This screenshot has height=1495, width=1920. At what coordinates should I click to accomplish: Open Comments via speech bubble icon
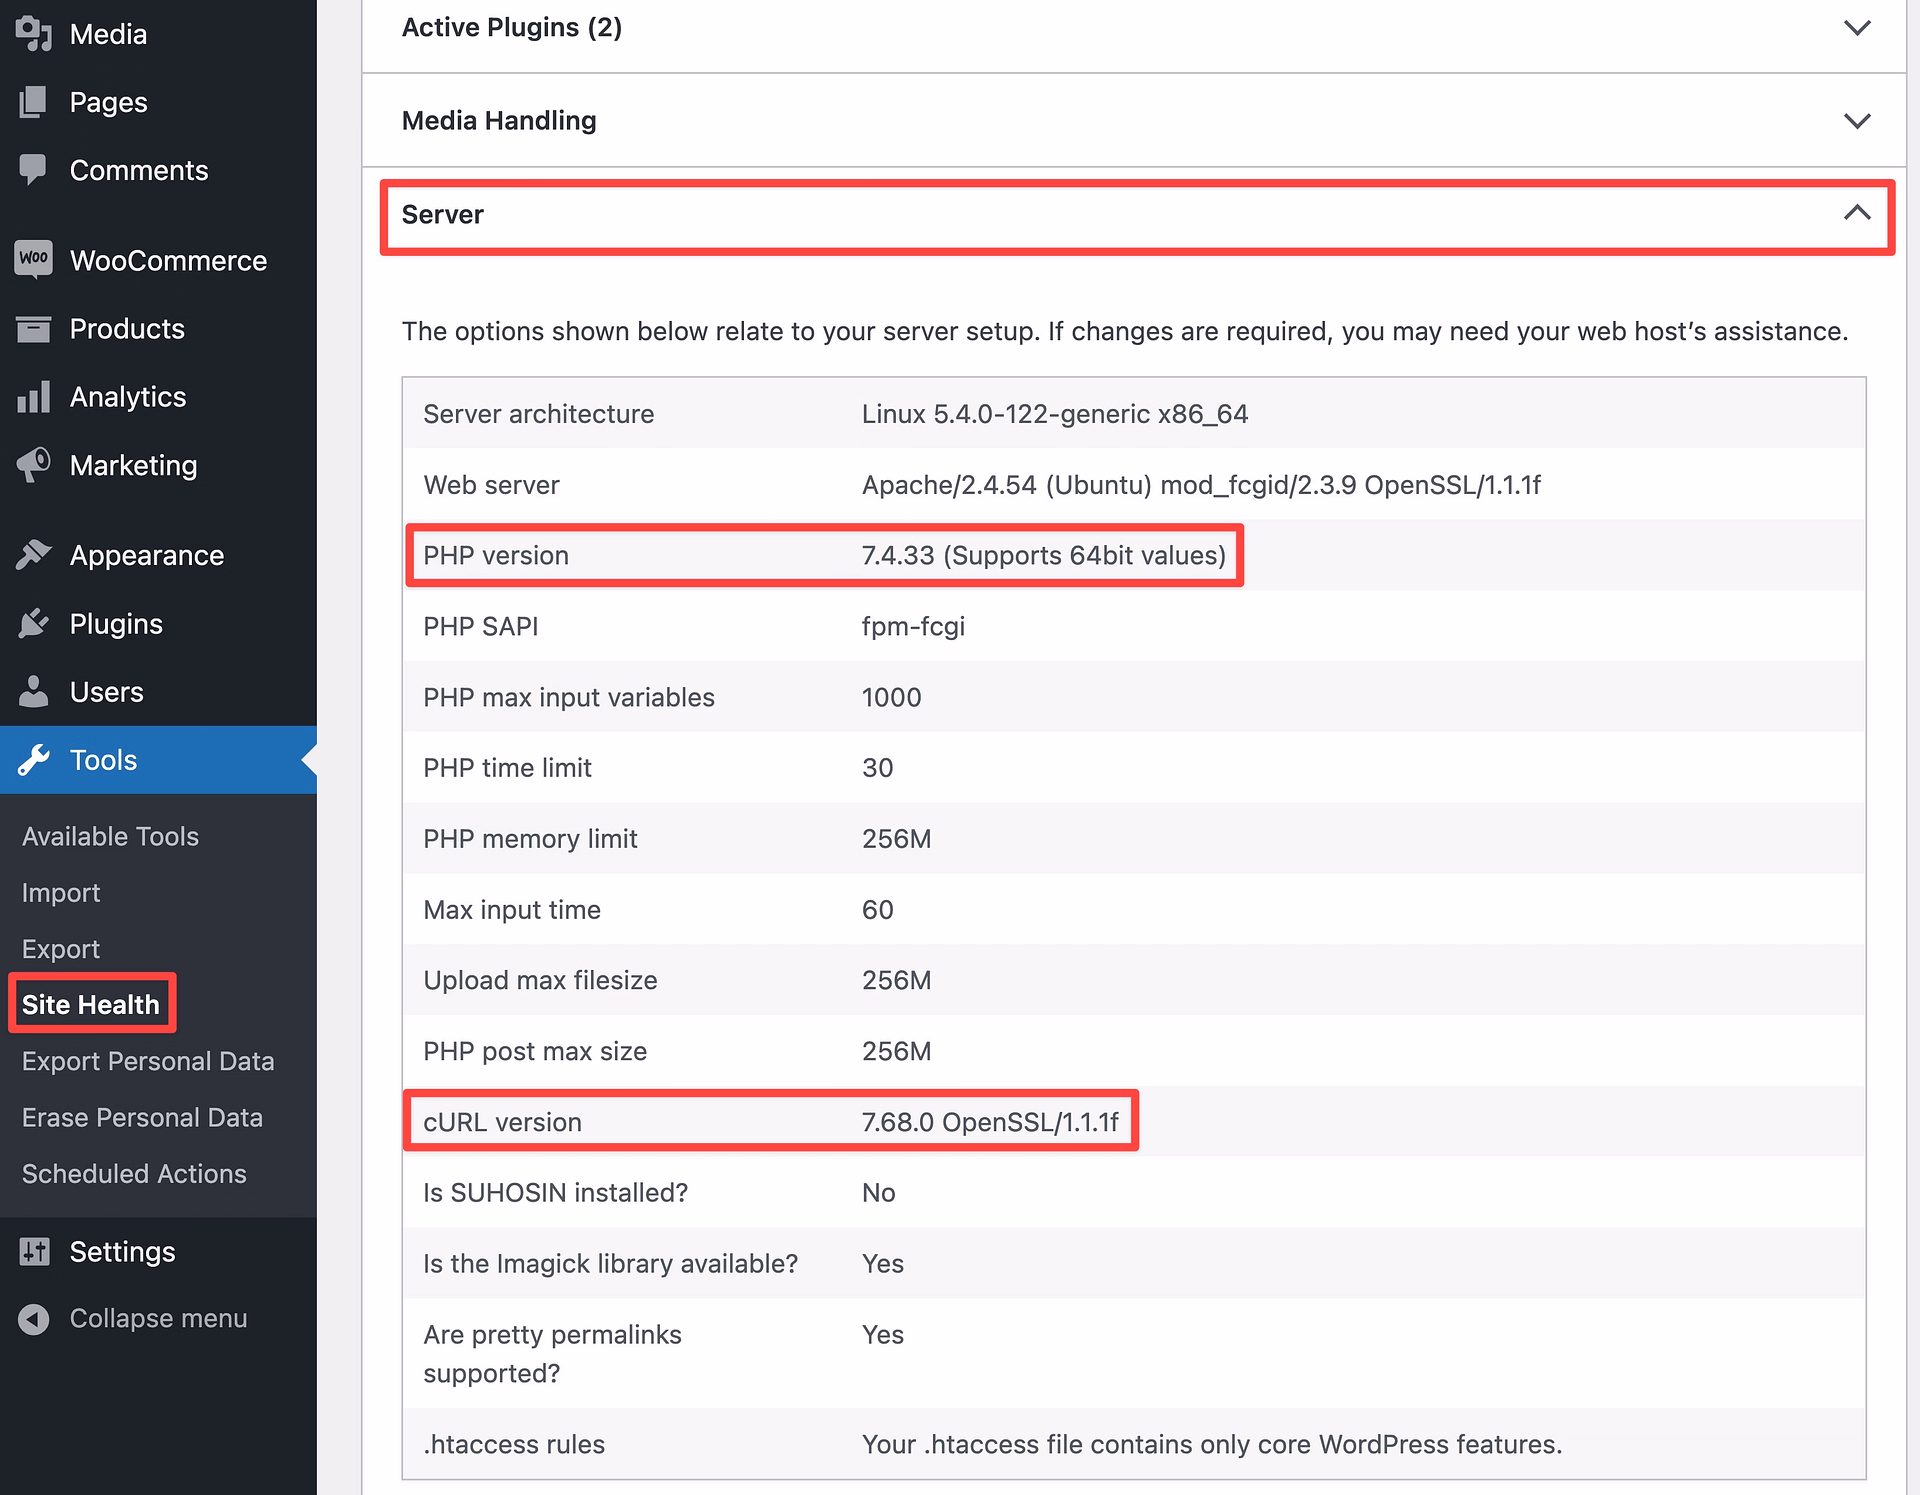(33, 169)
